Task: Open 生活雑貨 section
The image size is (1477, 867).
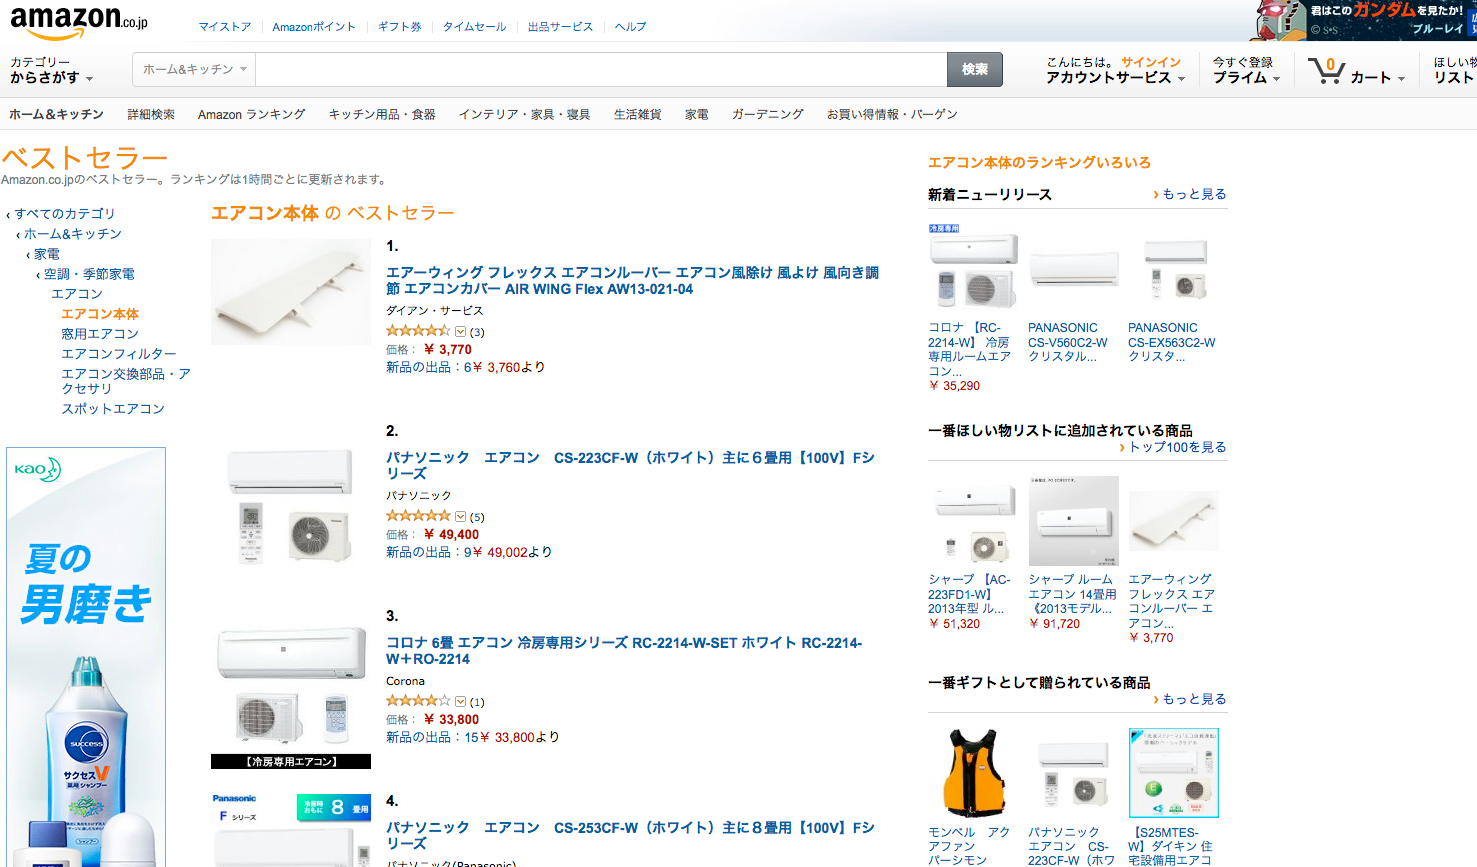Action: (638, 115)
